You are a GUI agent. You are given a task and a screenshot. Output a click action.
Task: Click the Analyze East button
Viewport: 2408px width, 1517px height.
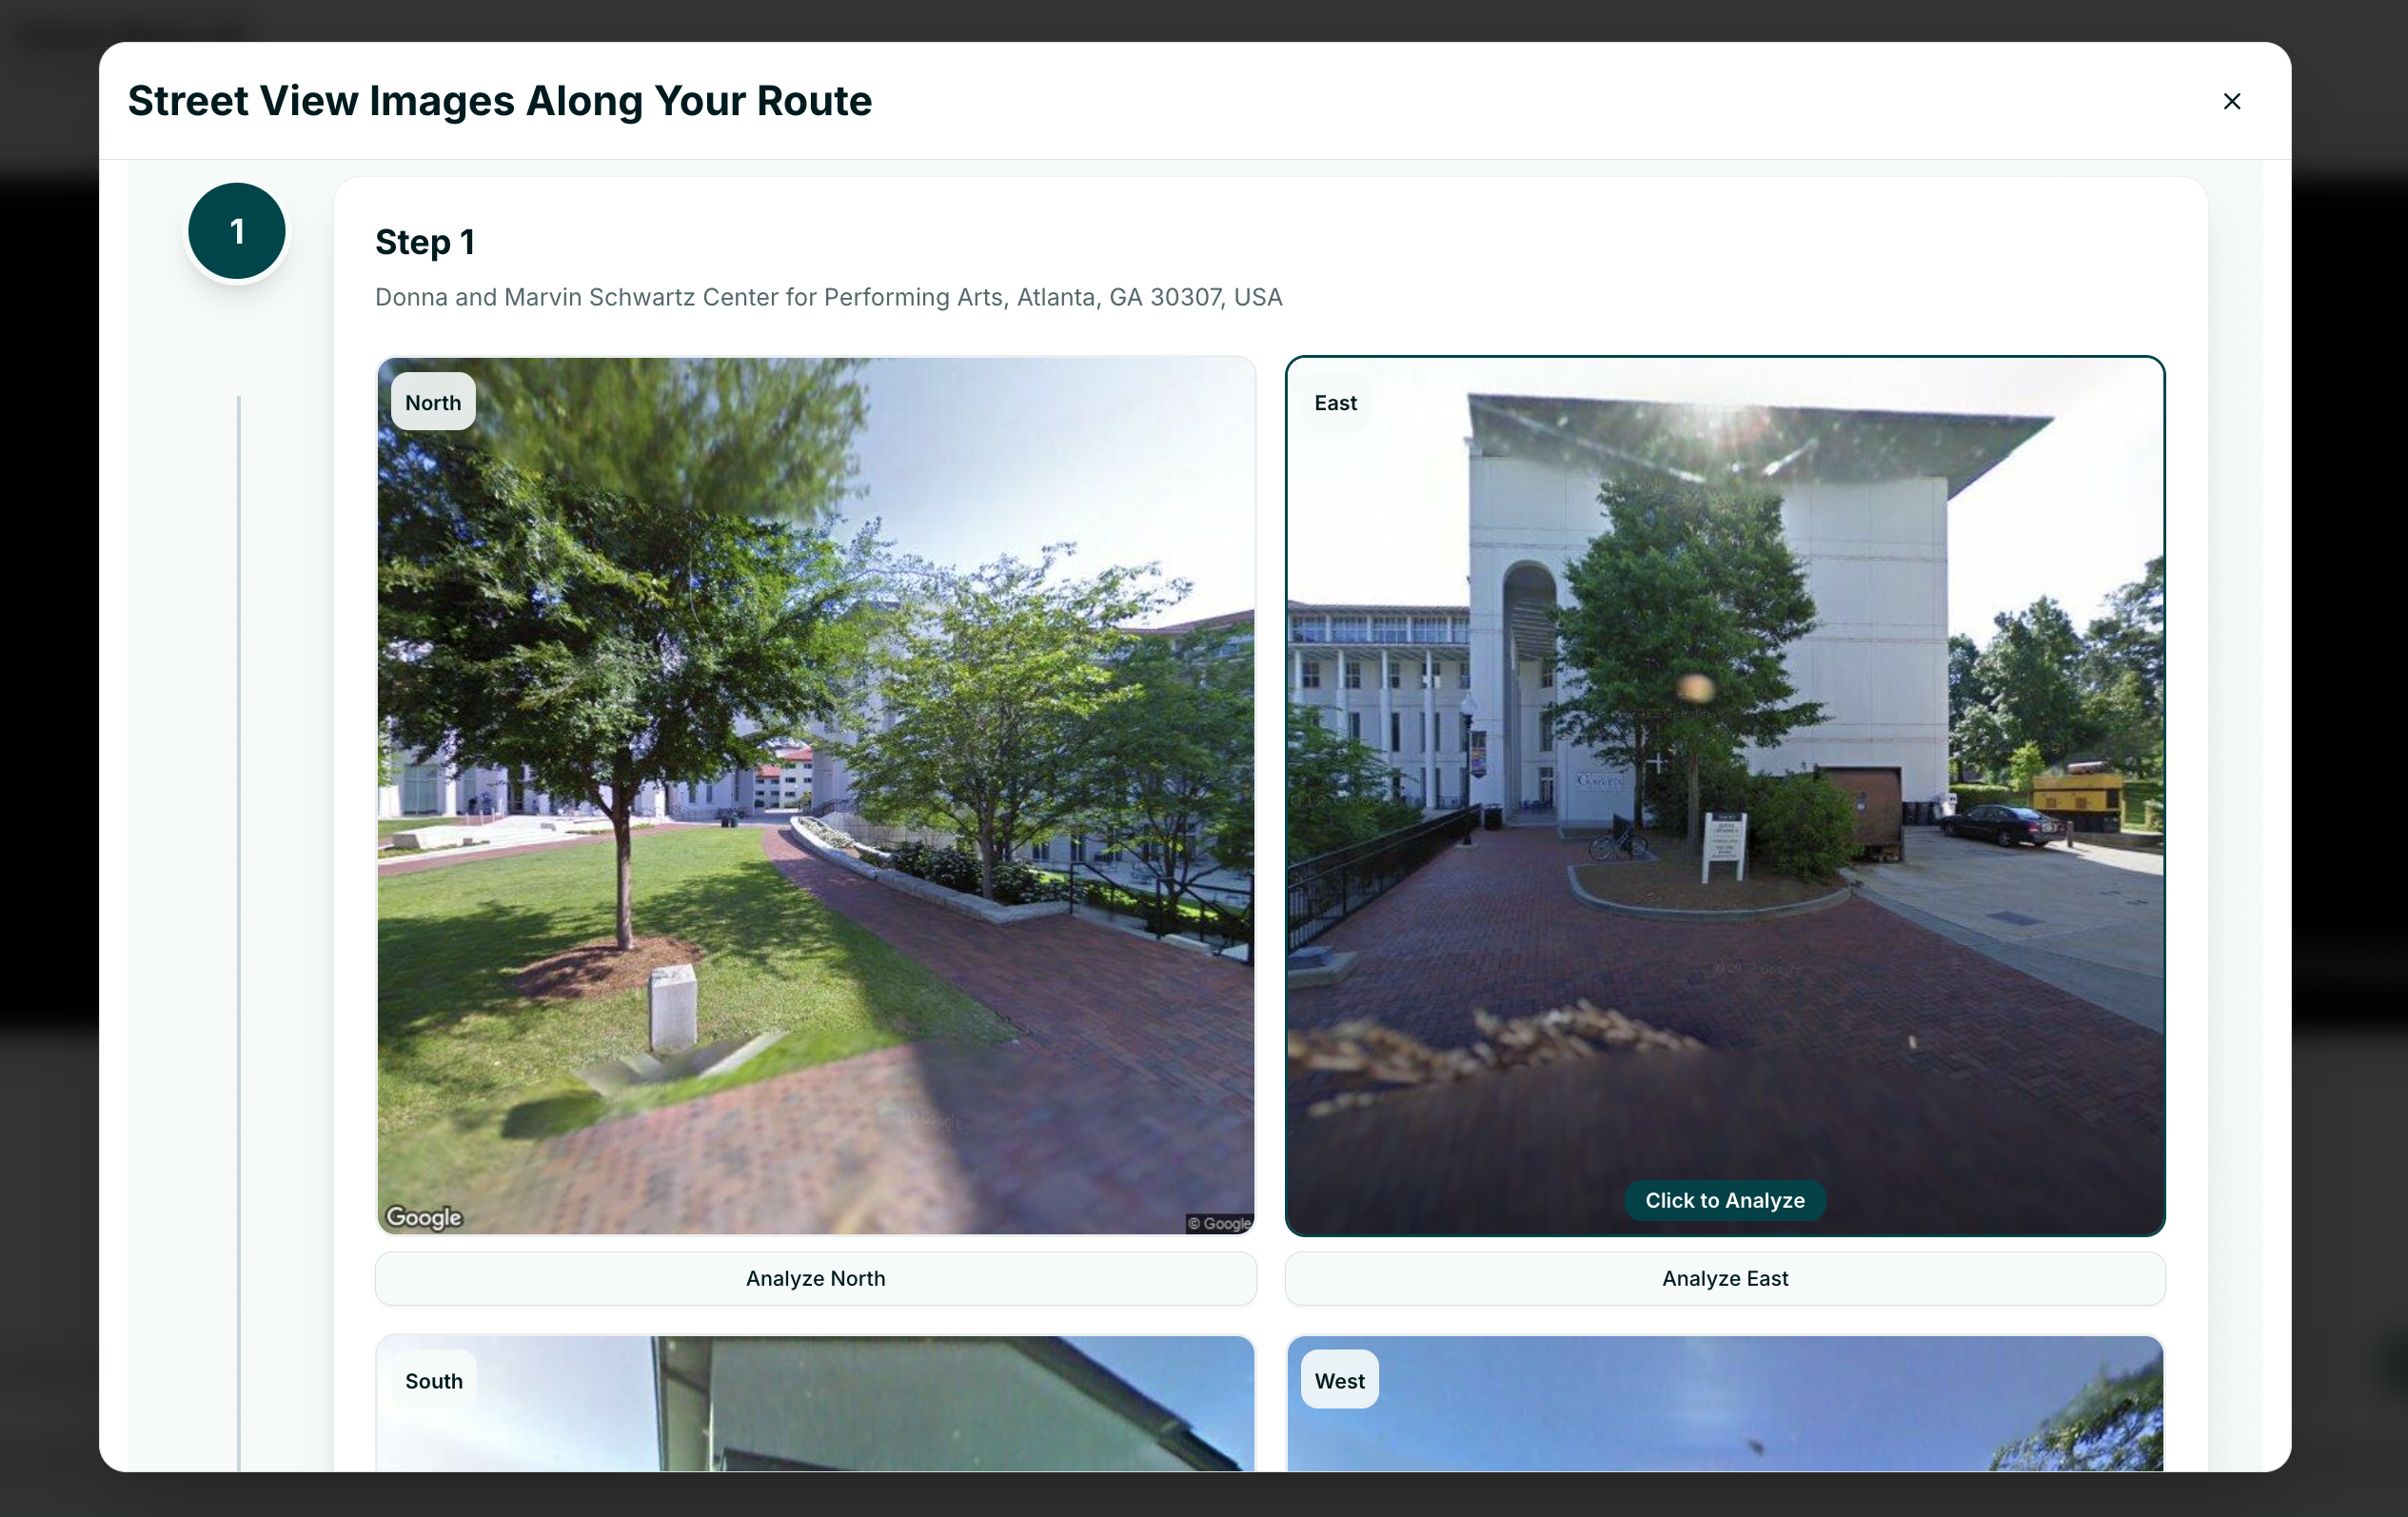click(1724, 1278)
